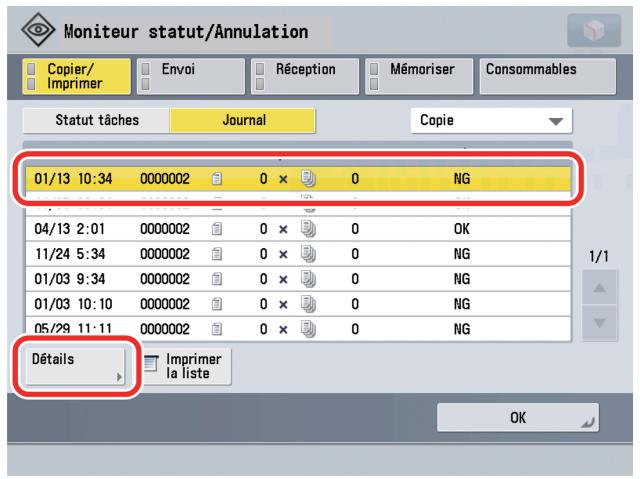The image size is (640, 479).
Task: Click Imprimer la liste button
Action: [x=187, y=366]
